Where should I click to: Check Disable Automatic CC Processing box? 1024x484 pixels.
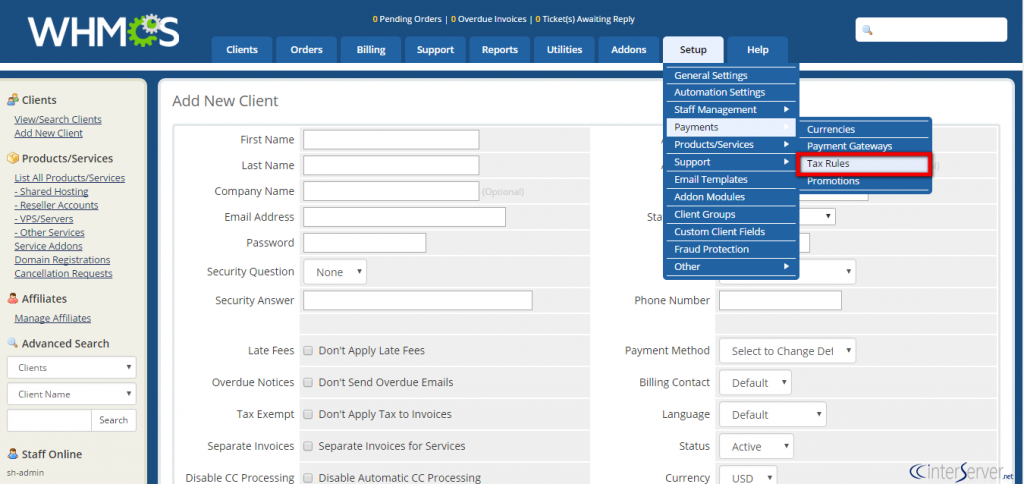coord(308,478)
